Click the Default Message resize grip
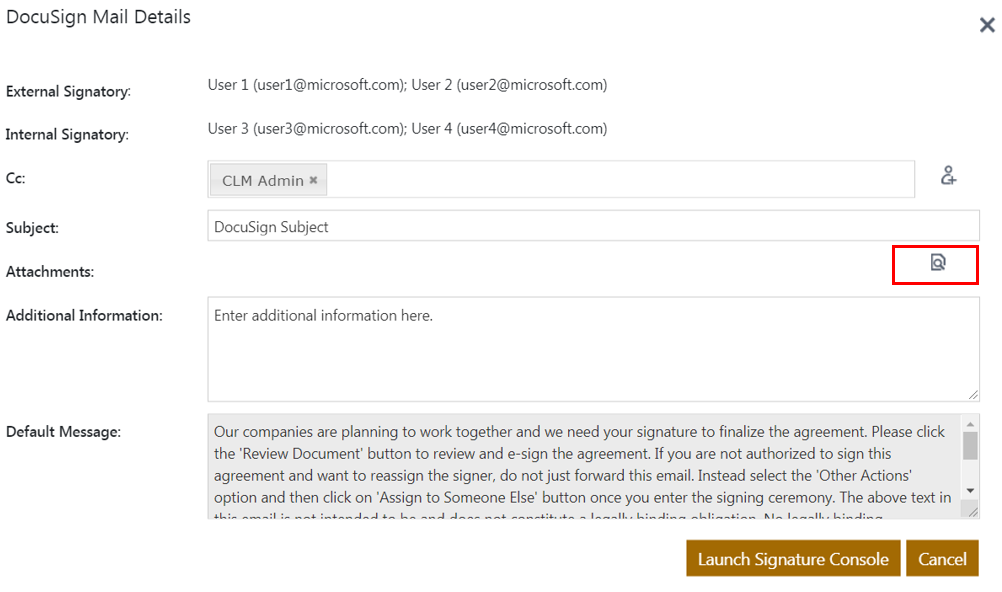The image size is (1002, 592). (971, 511)
